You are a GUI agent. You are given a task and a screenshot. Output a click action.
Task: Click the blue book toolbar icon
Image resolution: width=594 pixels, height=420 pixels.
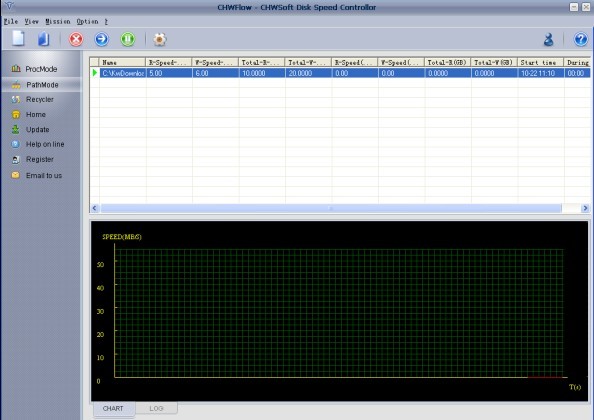pyautogui.click(x=44, y=39)
